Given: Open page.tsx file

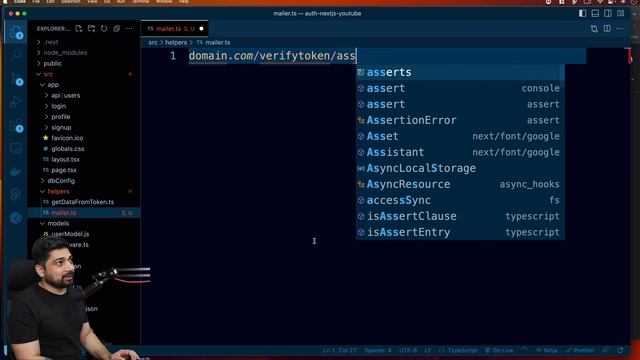Looking at the screenshot, I should (84, 170).
